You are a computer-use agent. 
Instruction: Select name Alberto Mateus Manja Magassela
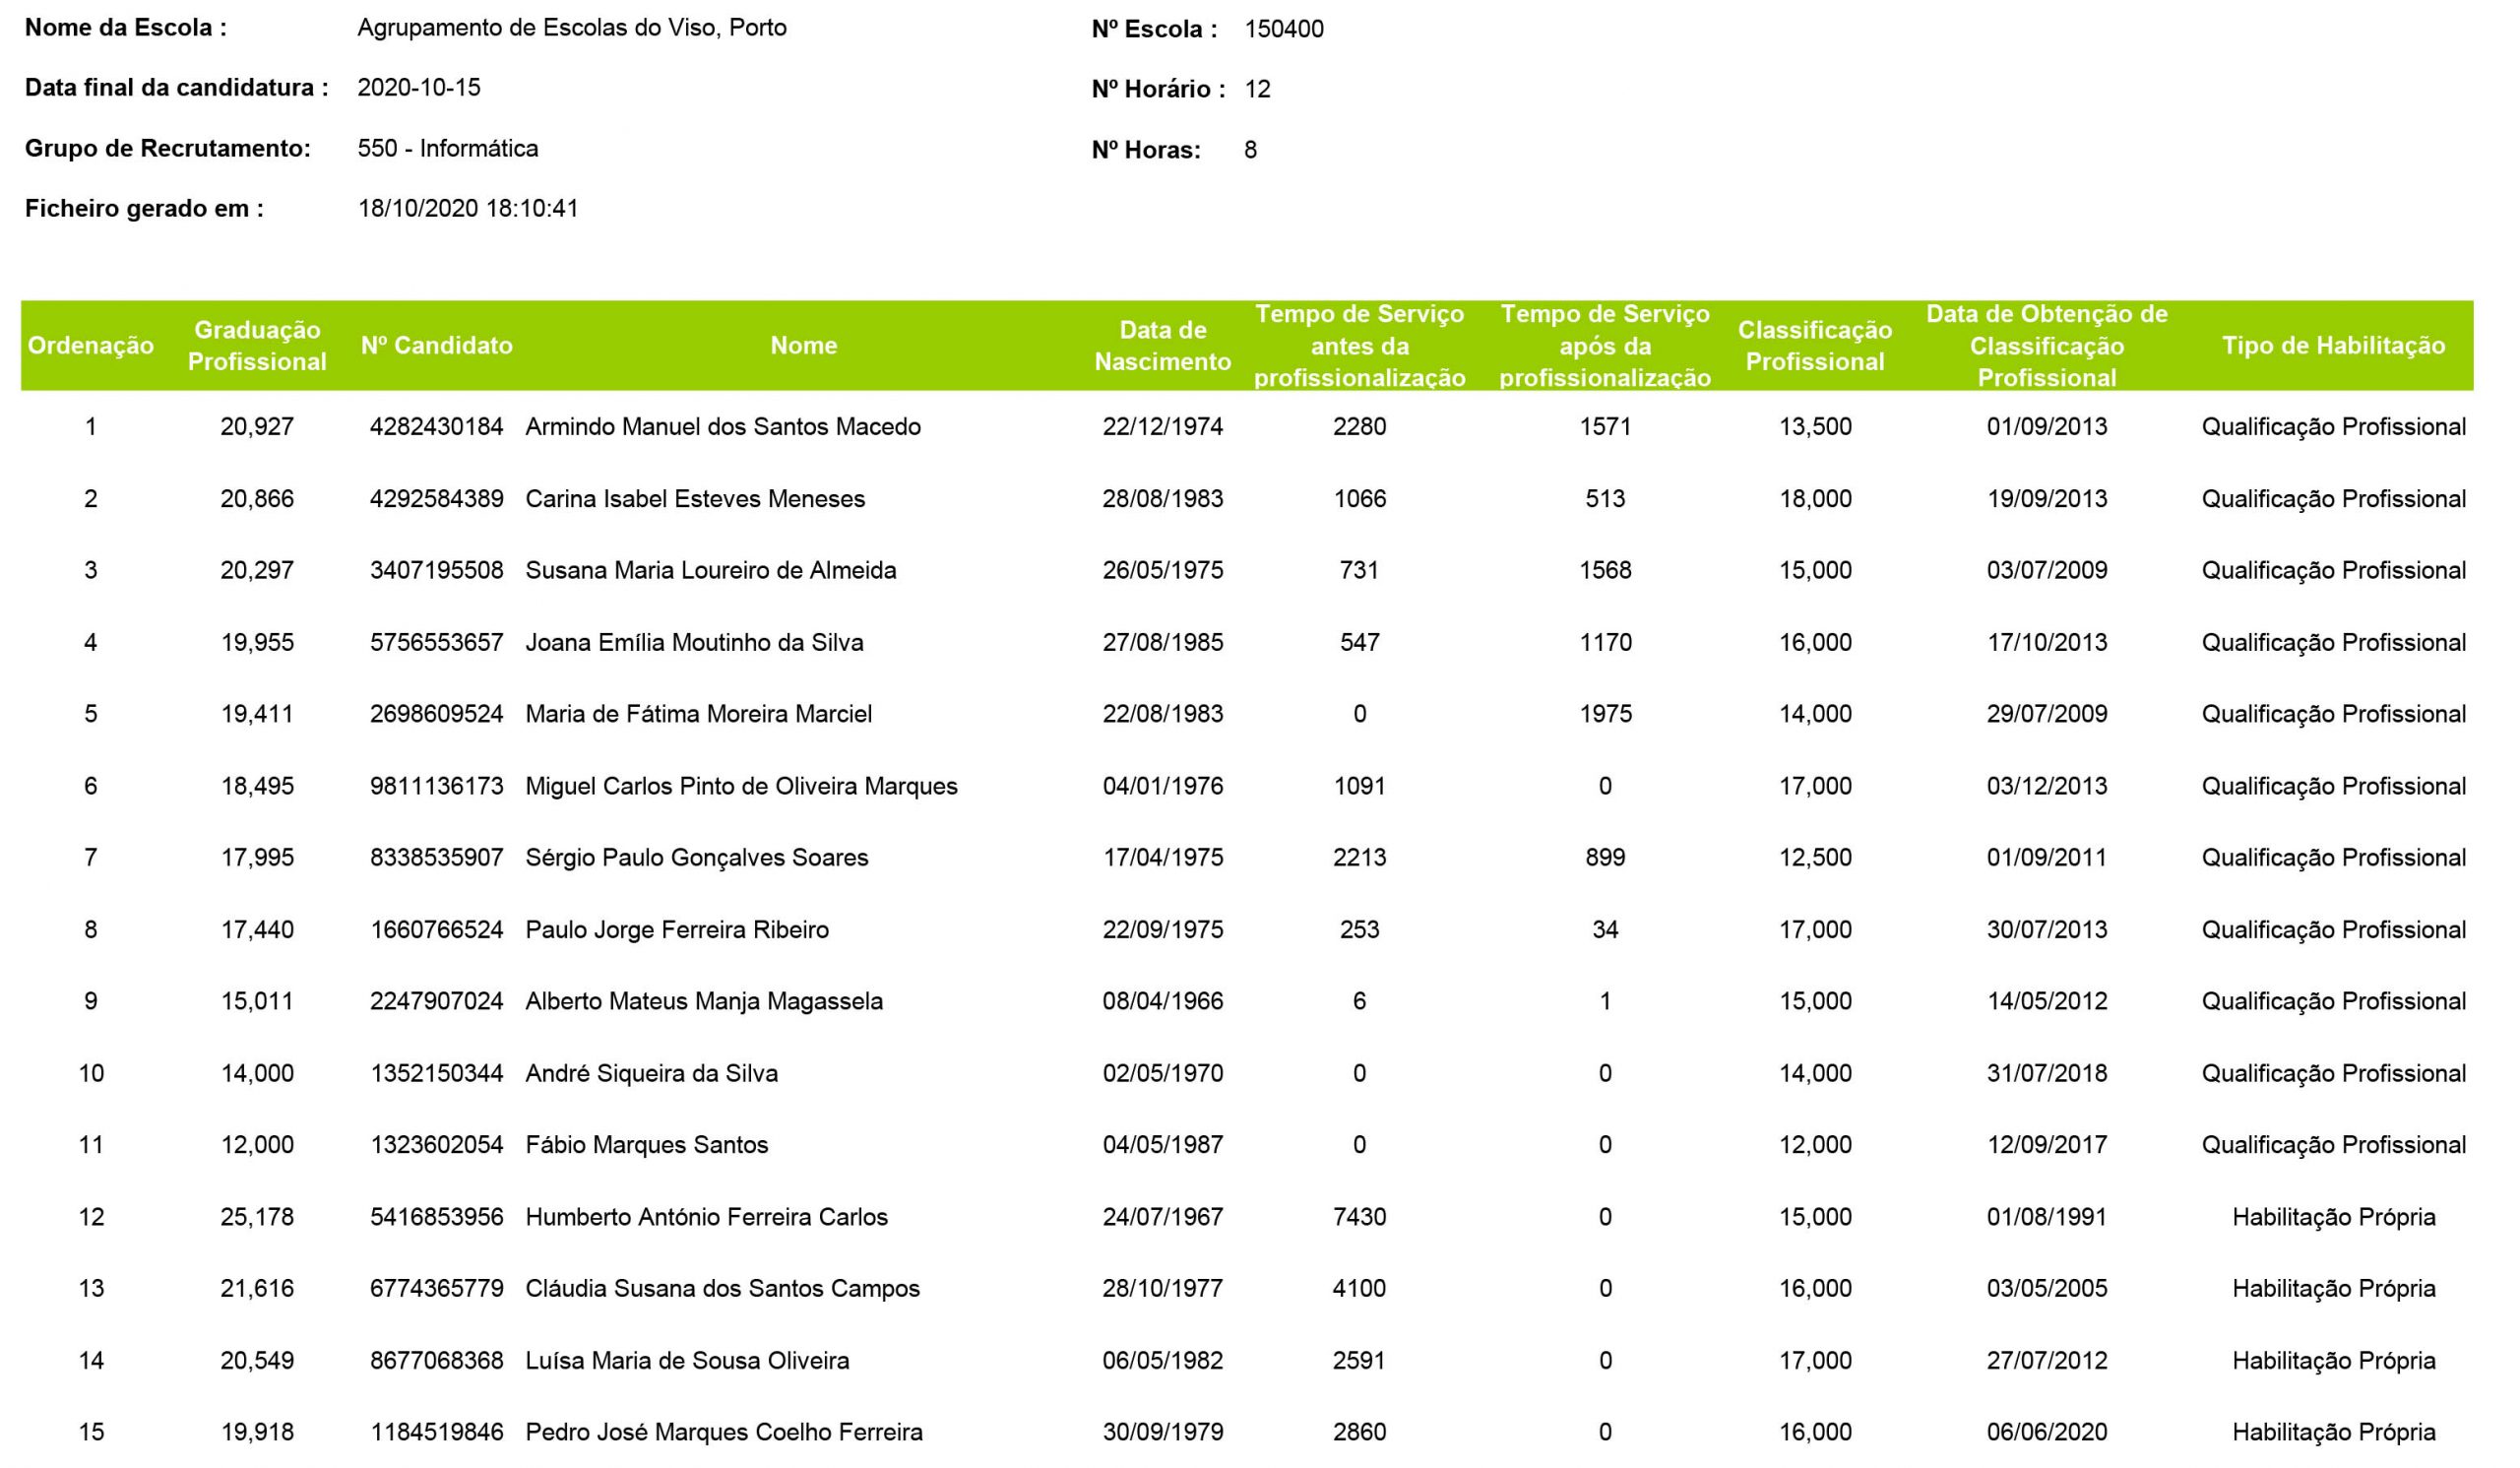[x=704, y=1002]
